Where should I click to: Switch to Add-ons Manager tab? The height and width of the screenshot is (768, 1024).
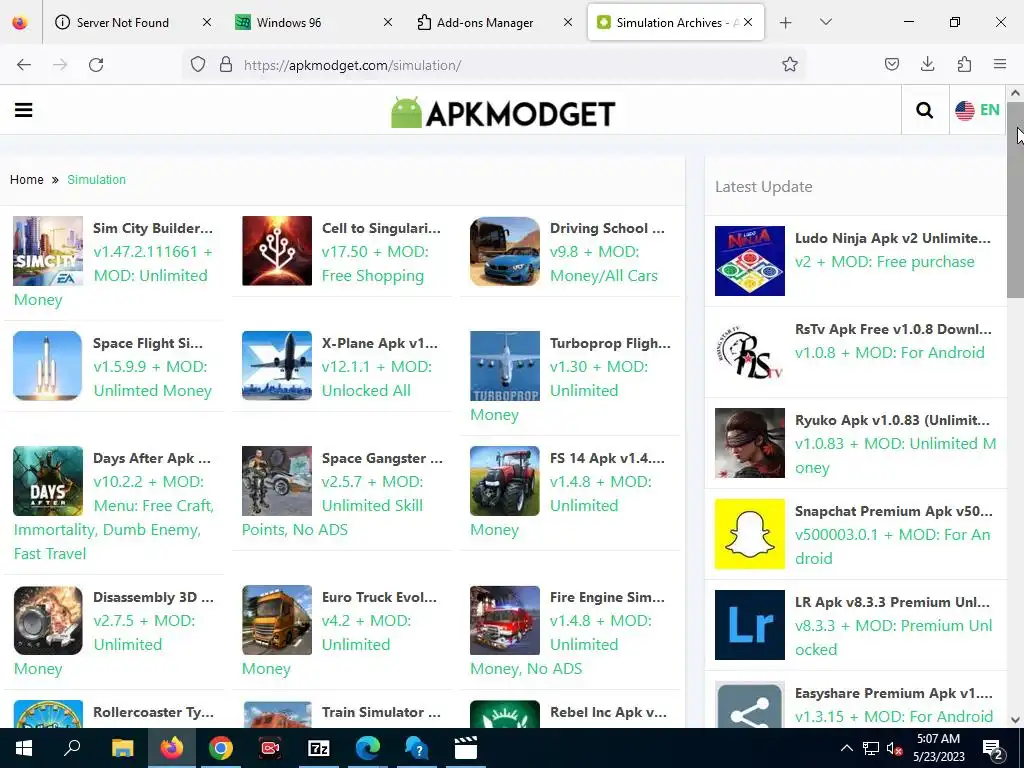point(495,22)
